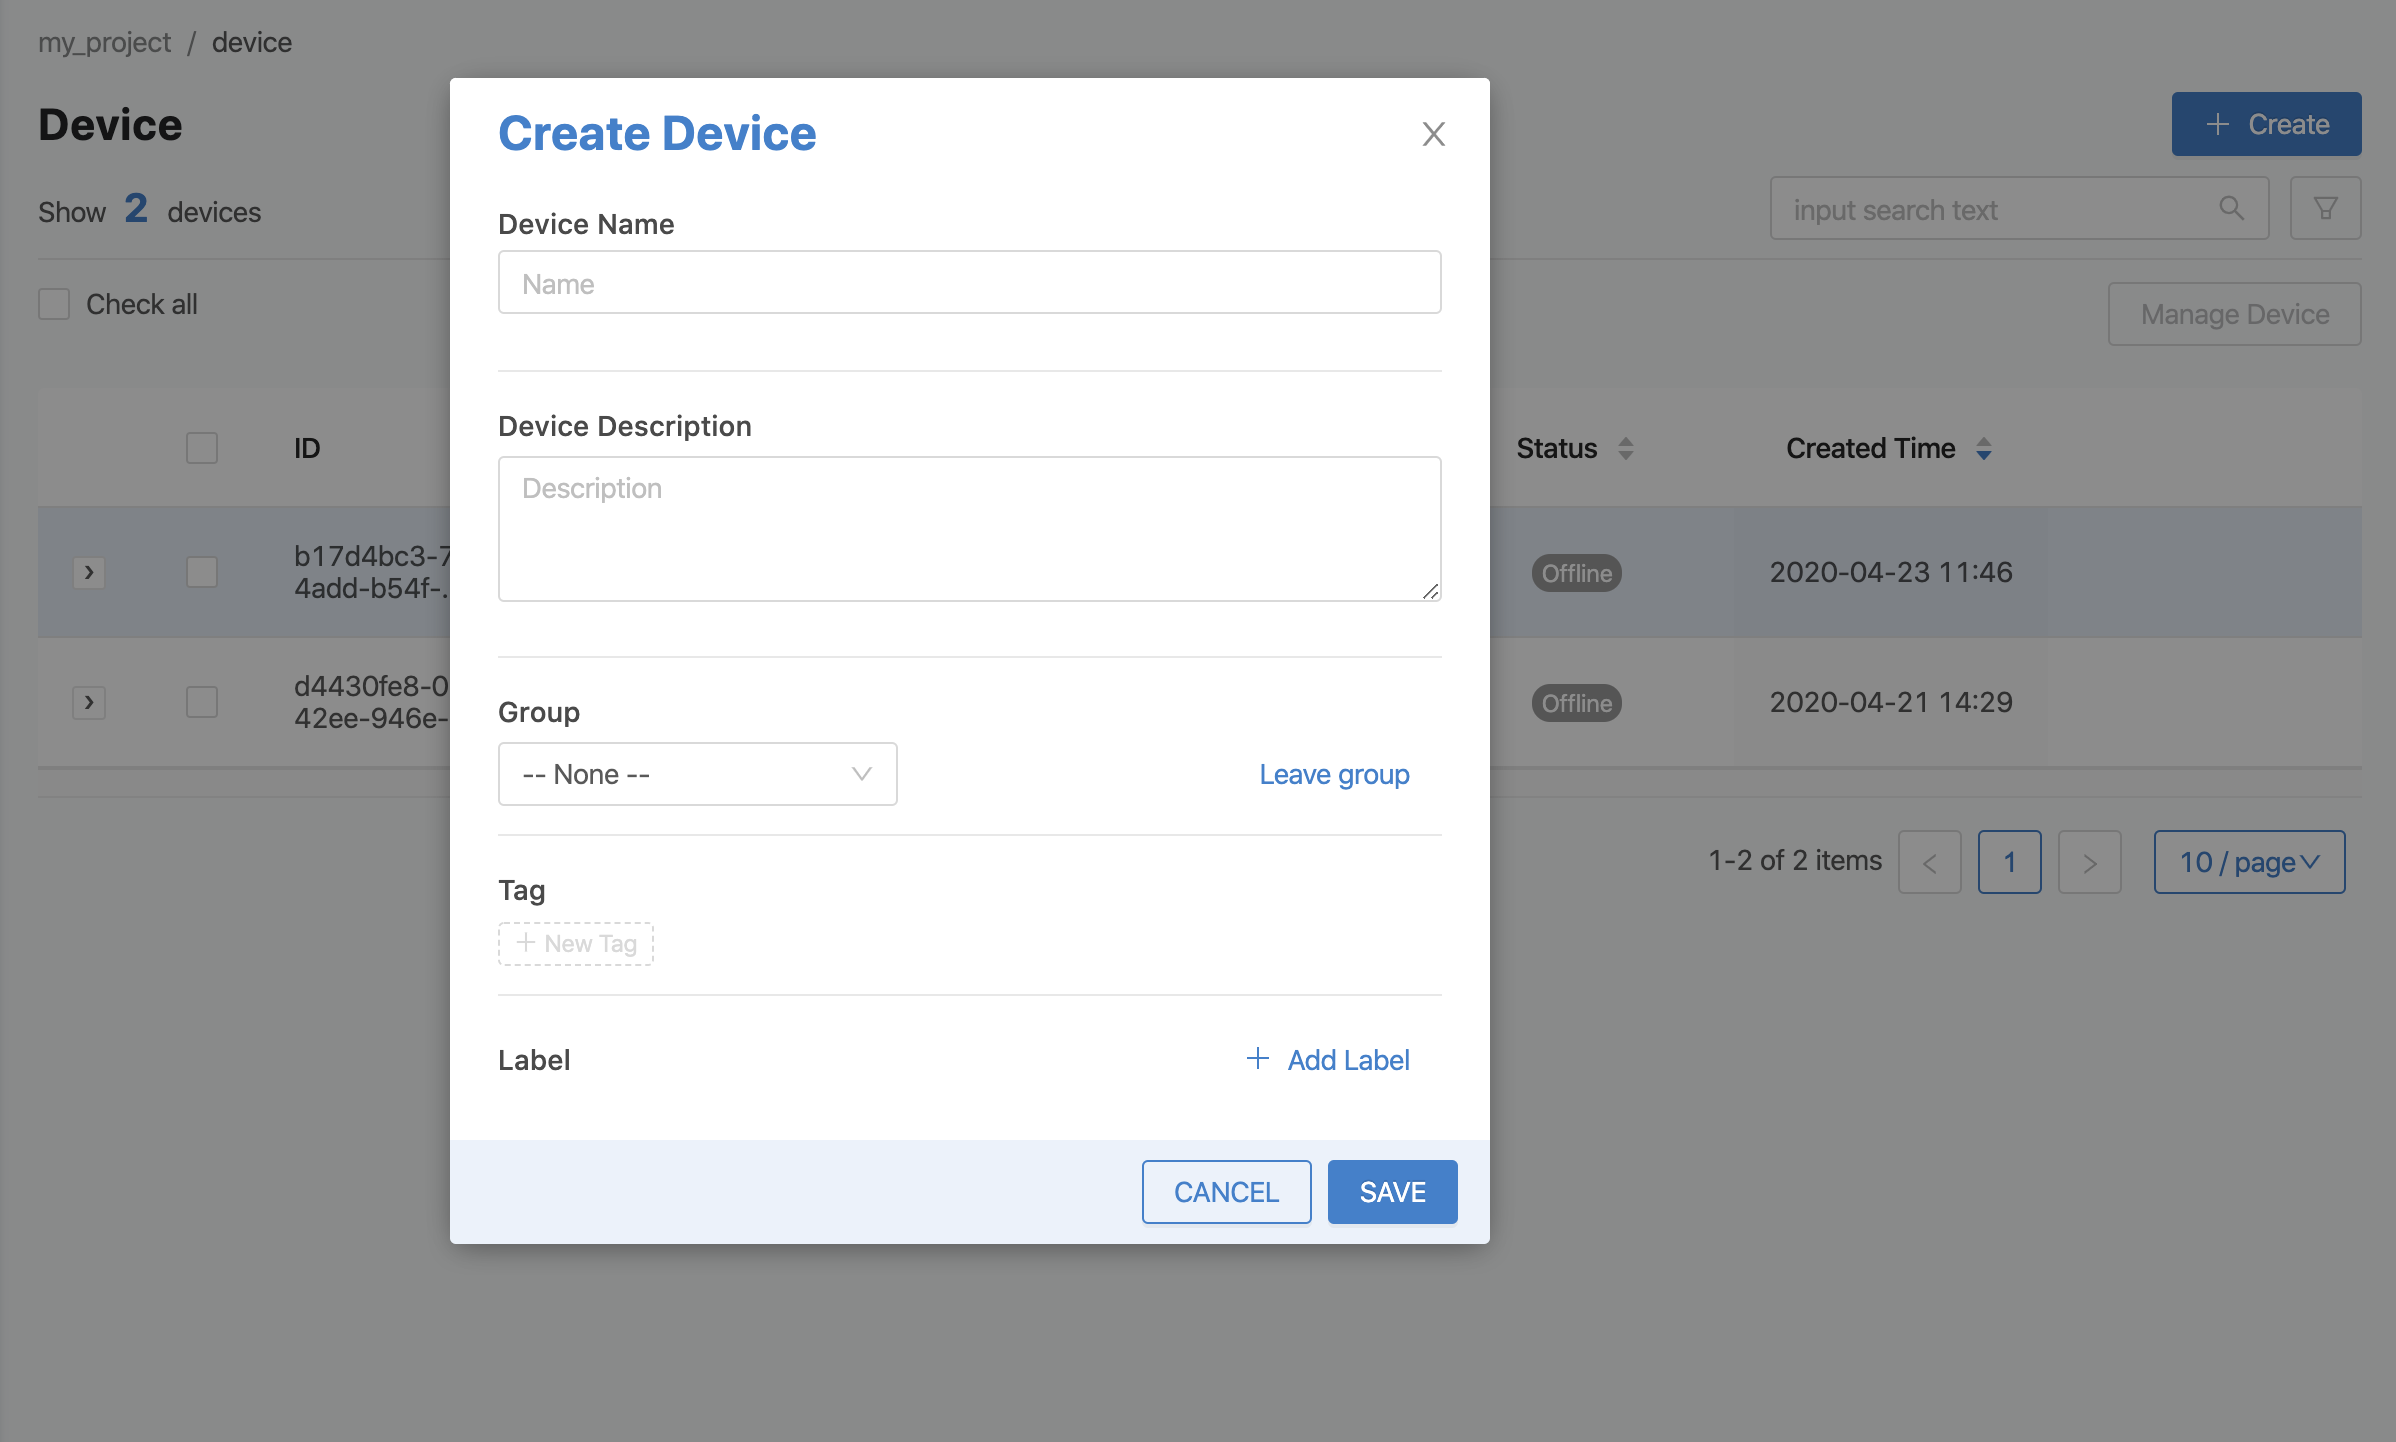Toggle the Check all checkbox

click(54, 304)
